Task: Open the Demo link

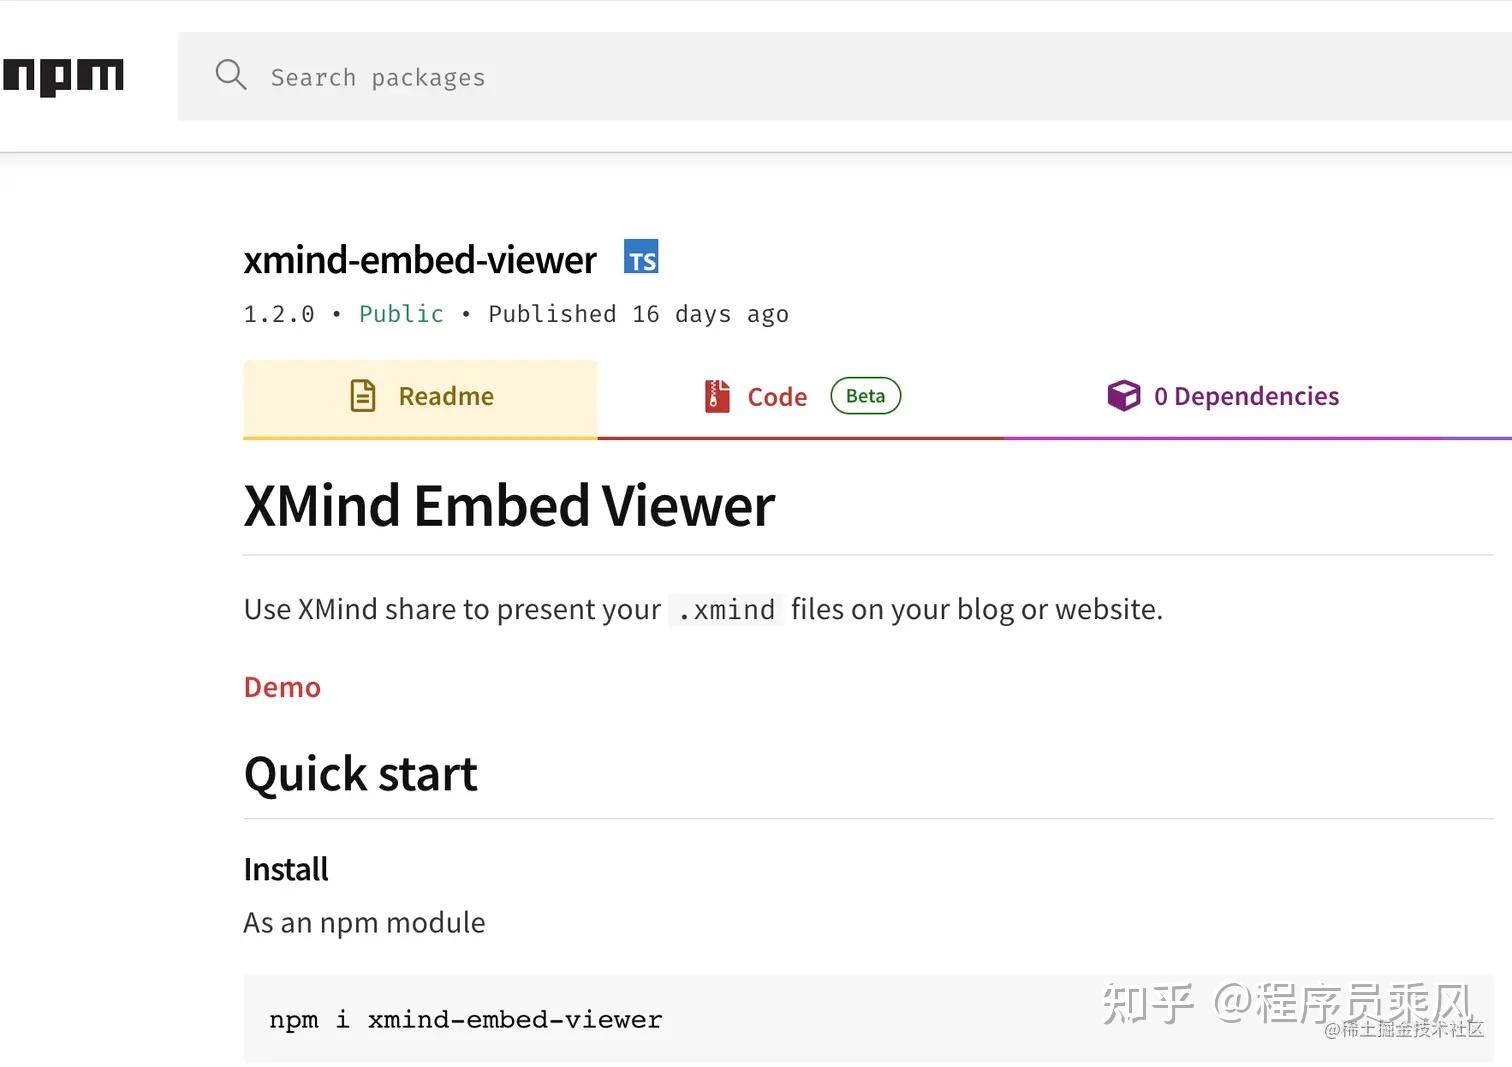Action: pos(281,686)
